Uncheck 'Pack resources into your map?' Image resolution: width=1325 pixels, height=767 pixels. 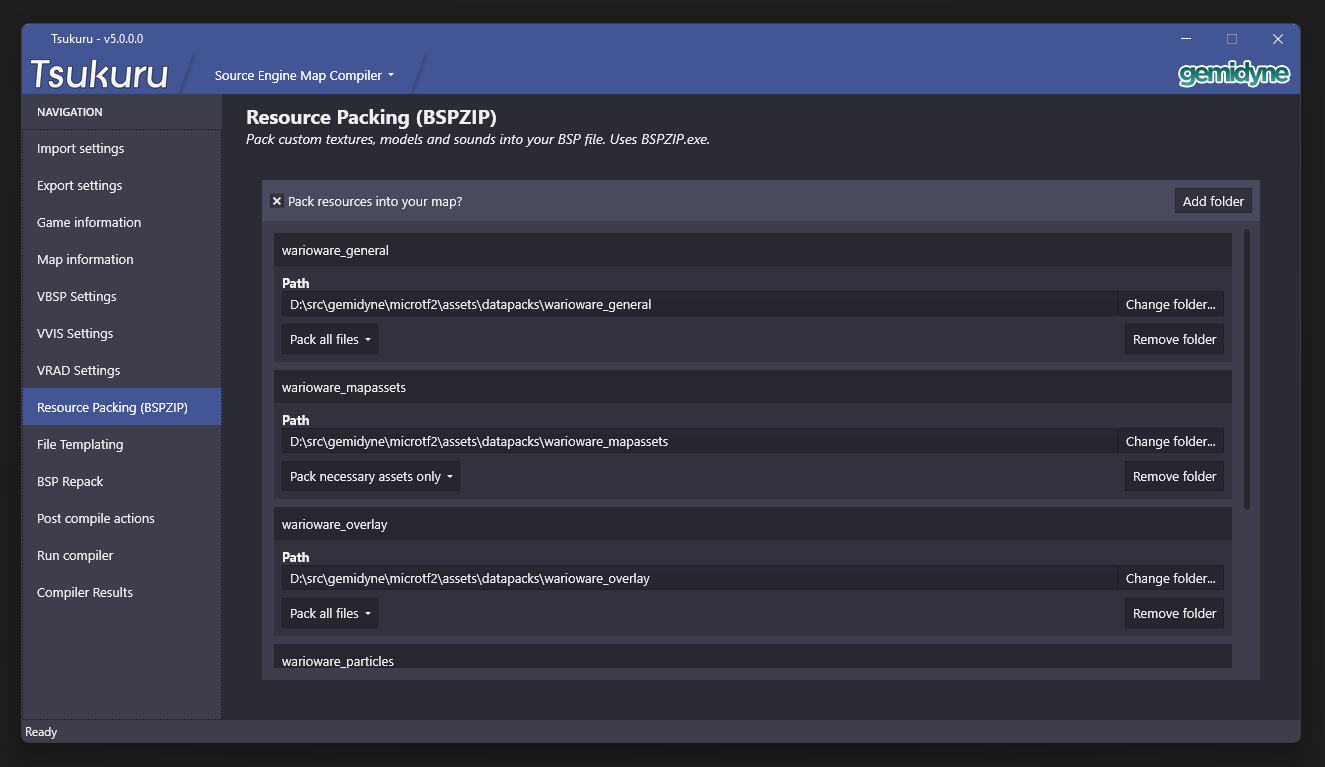[x=277, y=201]
